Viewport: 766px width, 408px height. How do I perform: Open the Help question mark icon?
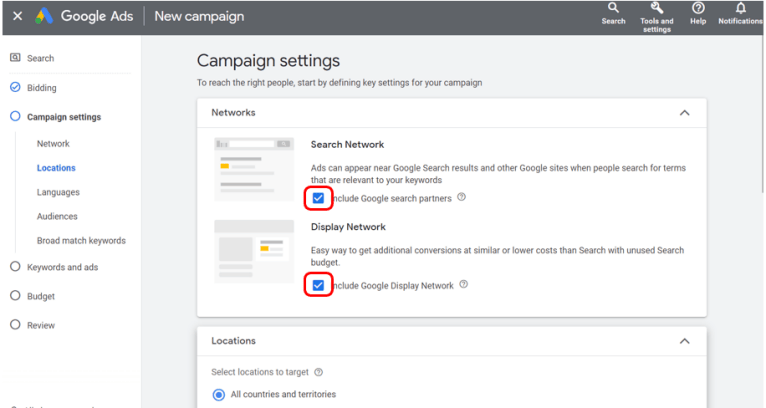(698, 8)
